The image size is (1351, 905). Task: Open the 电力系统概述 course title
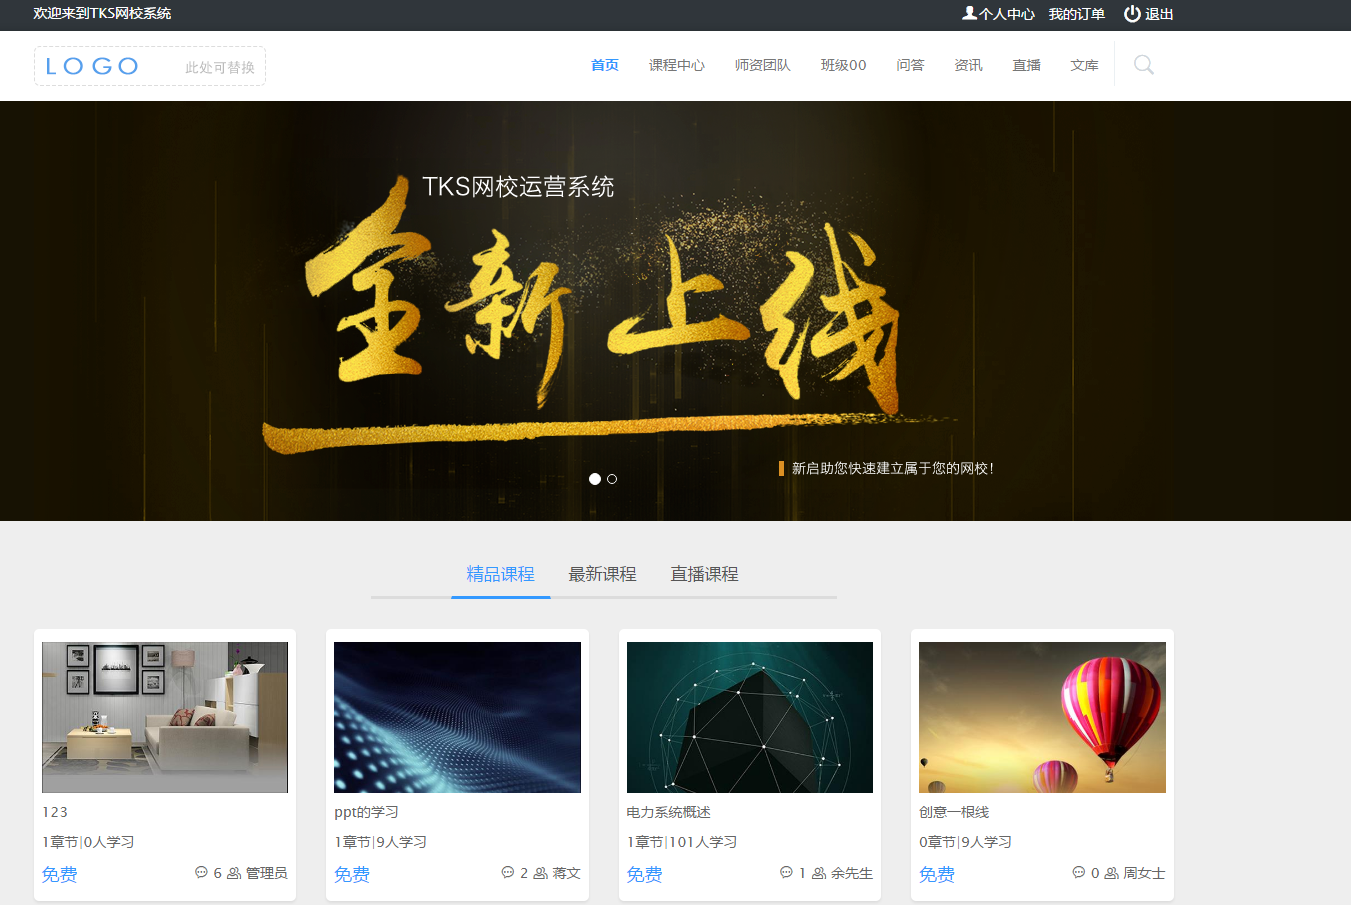669,812
